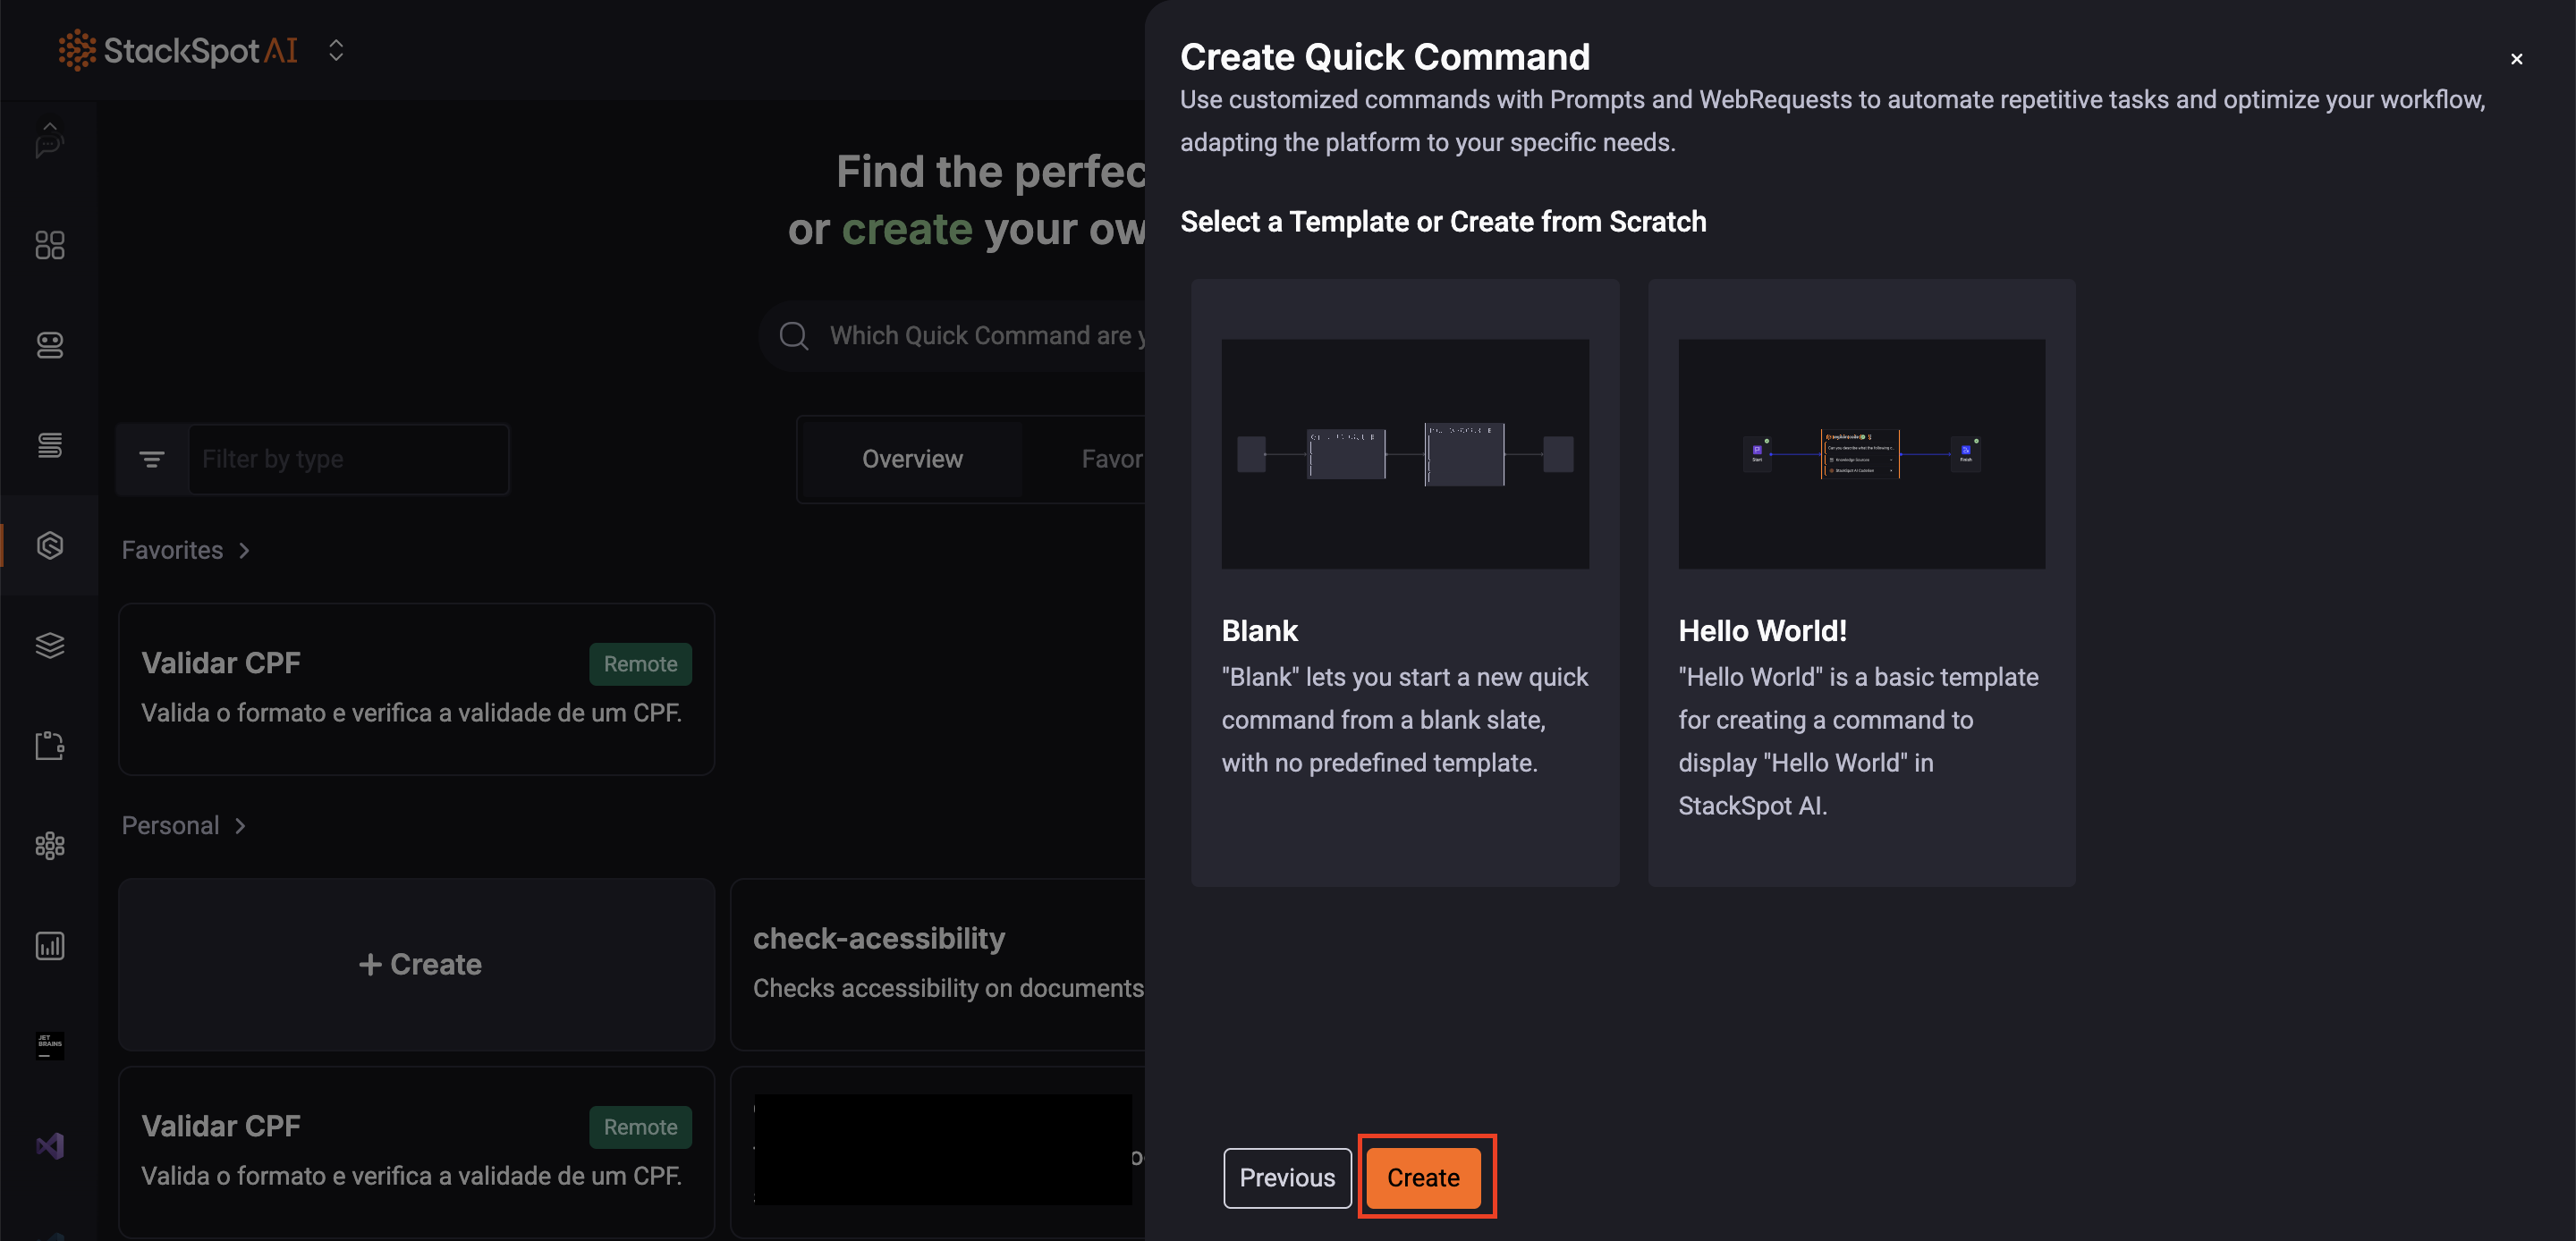Click the Previous button
The width and height of the screenshot is (2576, 1241).
[x=1287, y=1177]
